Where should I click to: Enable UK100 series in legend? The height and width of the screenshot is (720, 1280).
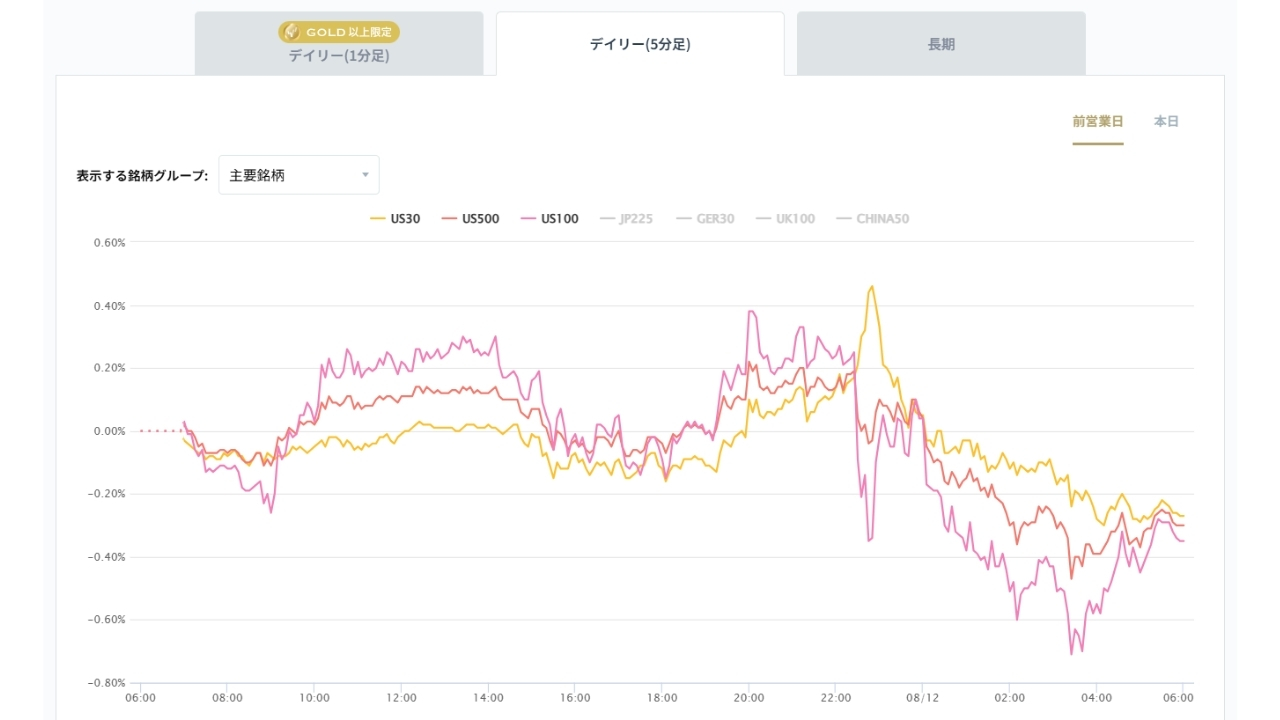pos(785,218)
